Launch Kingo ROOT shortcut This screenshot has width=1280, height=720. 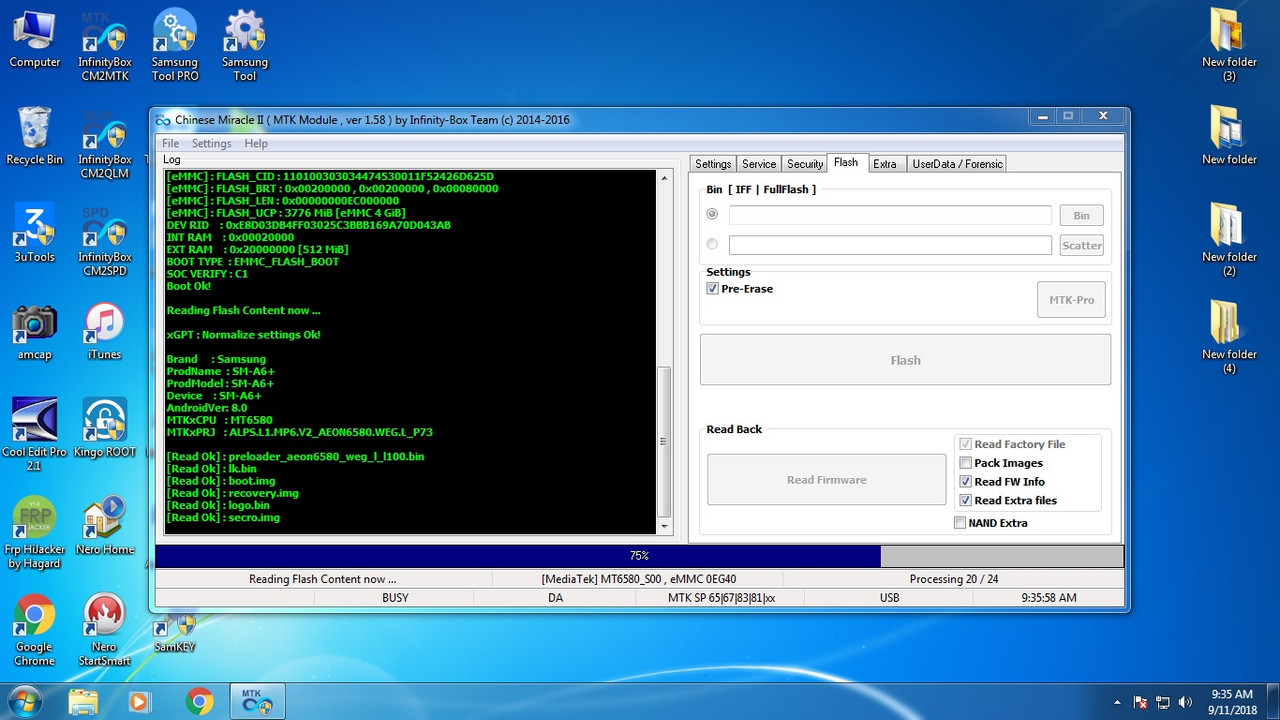click(105, 429)
